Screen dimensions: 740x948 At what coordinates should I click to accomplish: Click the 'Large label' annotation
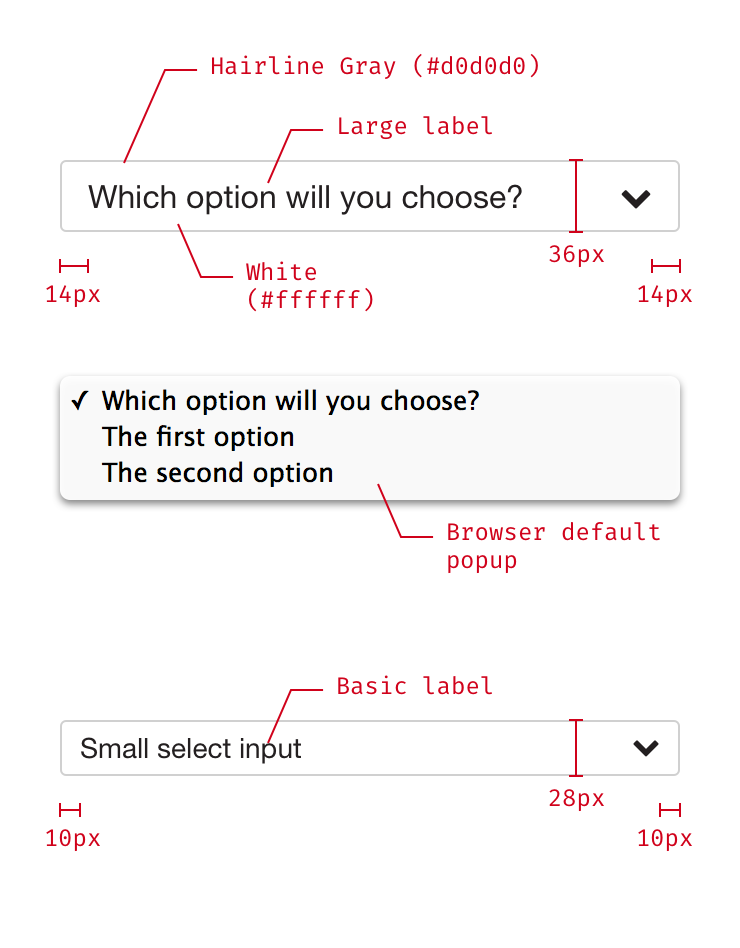tap(414, 127)
